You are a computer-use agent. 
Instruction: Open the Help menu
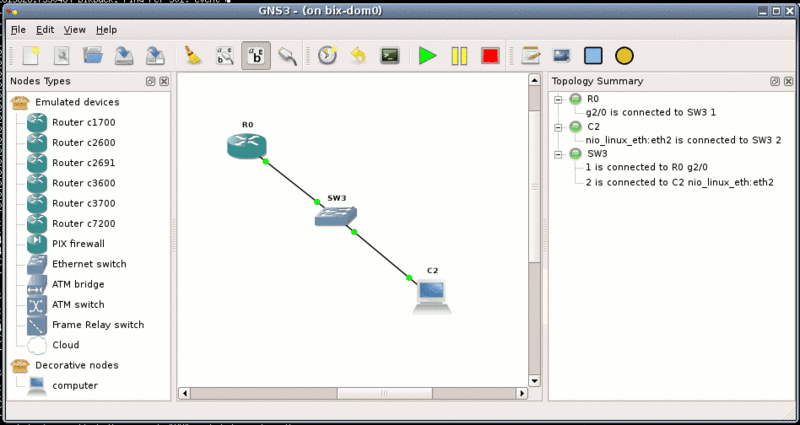click(107, 30)
